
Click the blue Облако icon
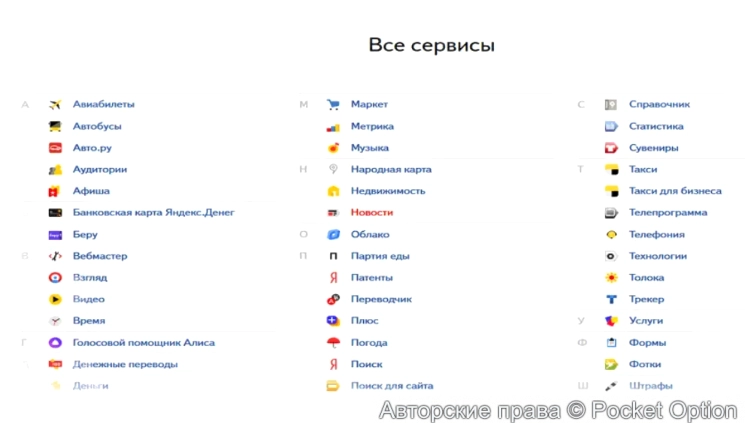coord(333,234)
